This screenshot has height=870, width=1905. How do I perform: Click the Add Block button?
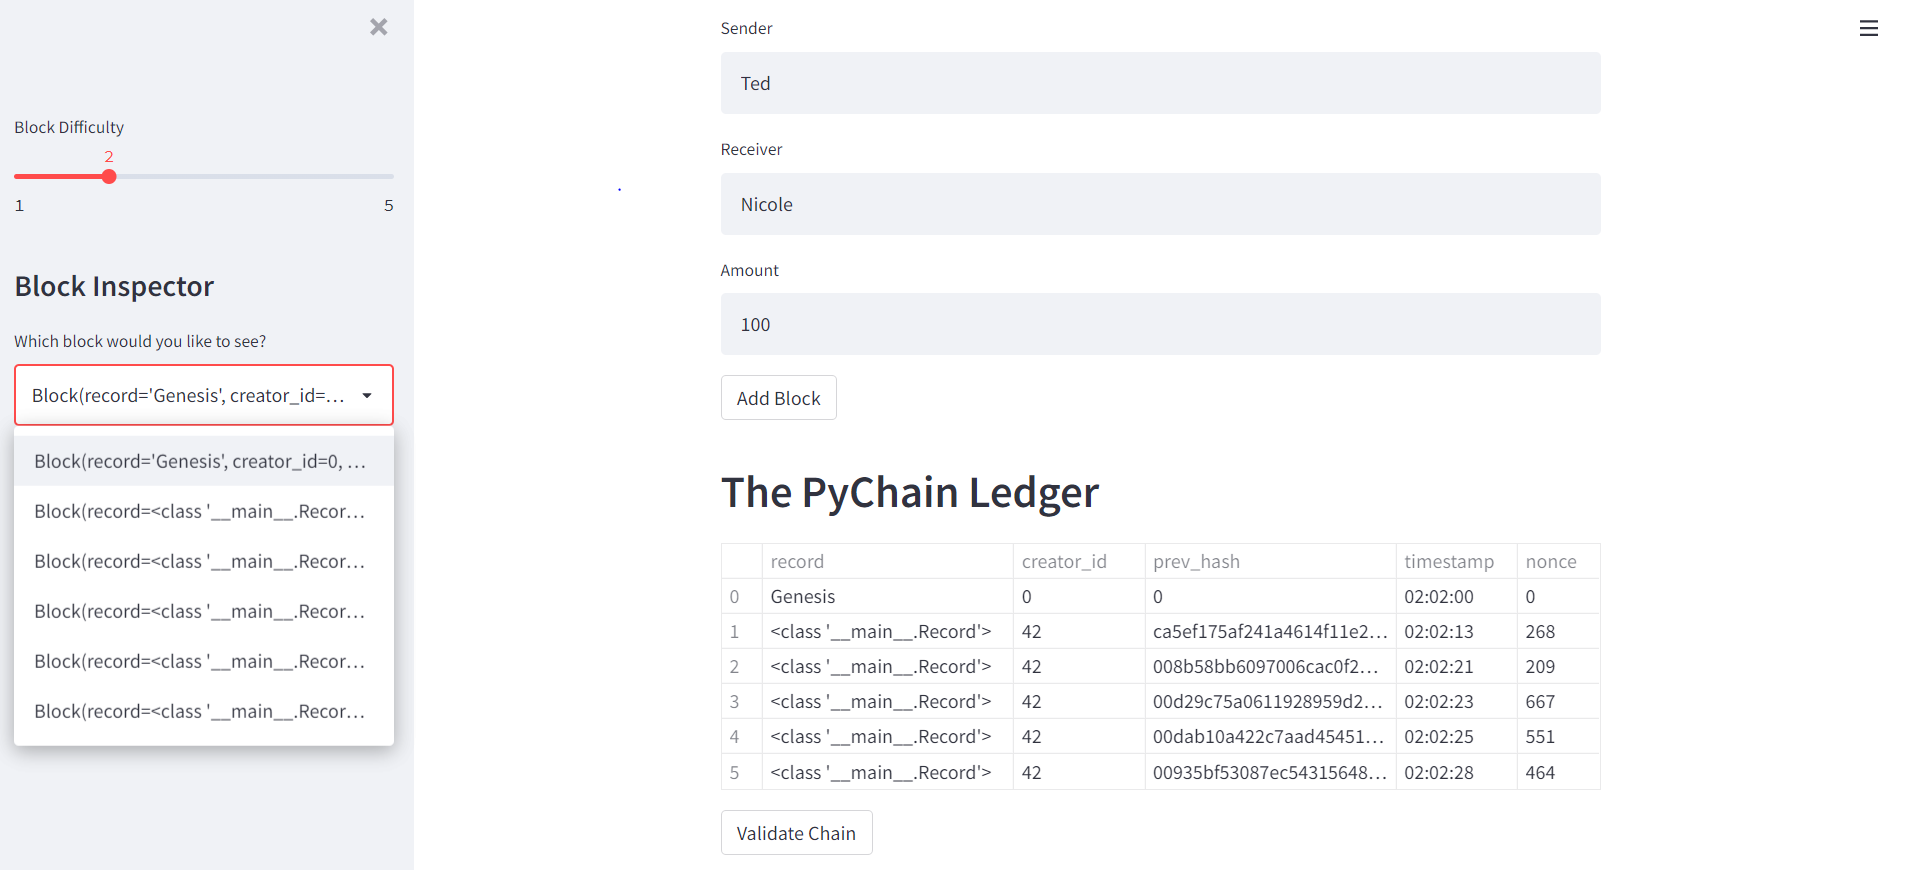tap(778, 397)
